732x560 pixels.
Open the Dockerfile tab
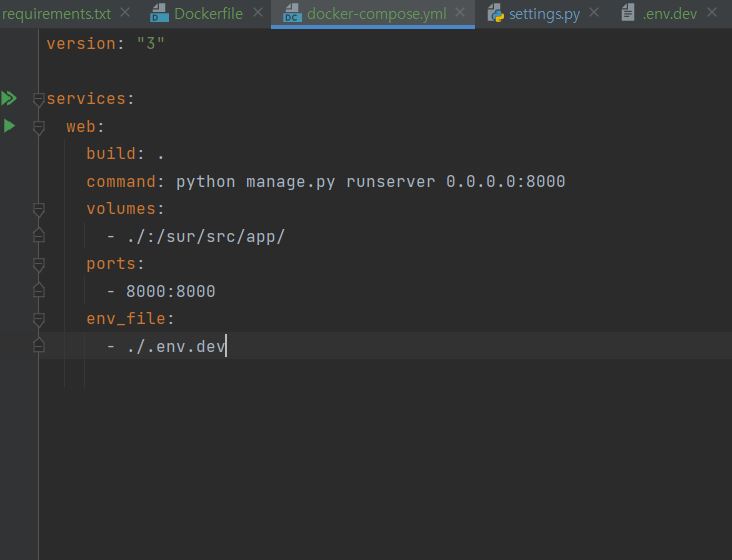point(208,14)
